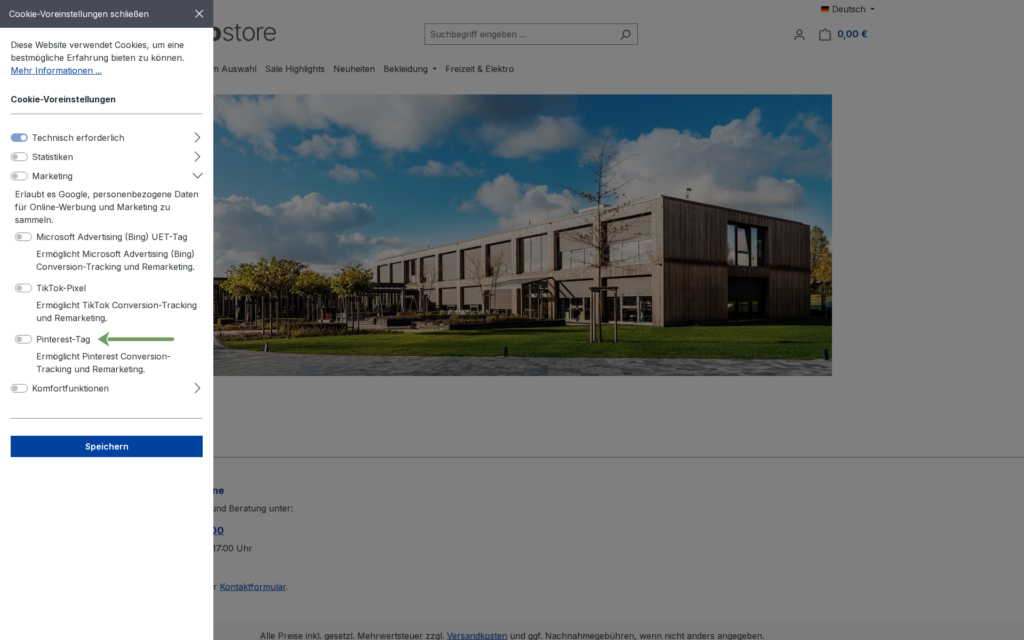Enable the TikTok-Pixel switch
The width and height of the screenshot is (1024, 640).
[x=24, y=288]
